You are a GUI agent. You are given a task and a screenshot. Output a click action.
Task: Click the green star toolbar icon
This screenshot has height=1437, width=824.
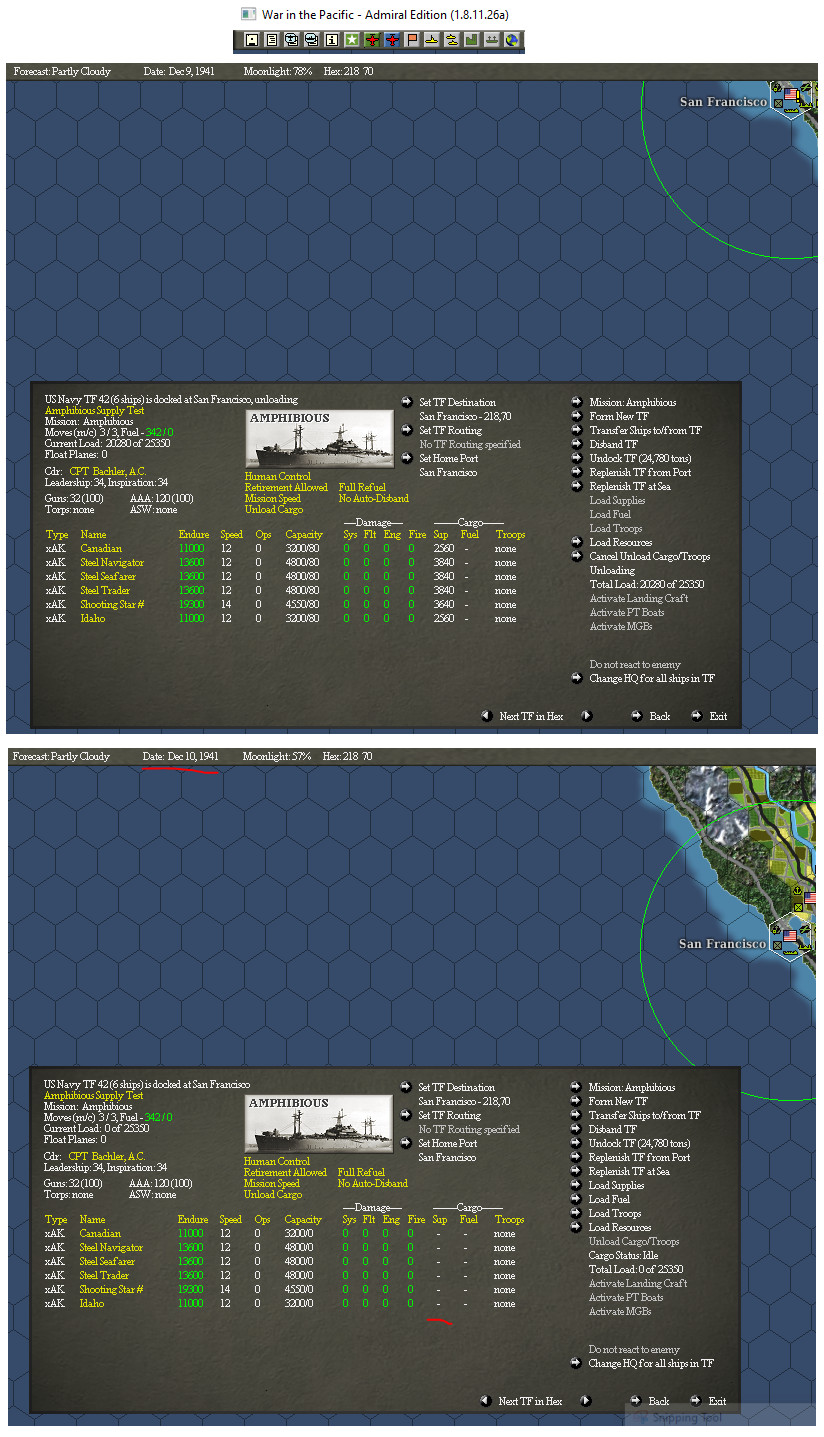point(351,40)
